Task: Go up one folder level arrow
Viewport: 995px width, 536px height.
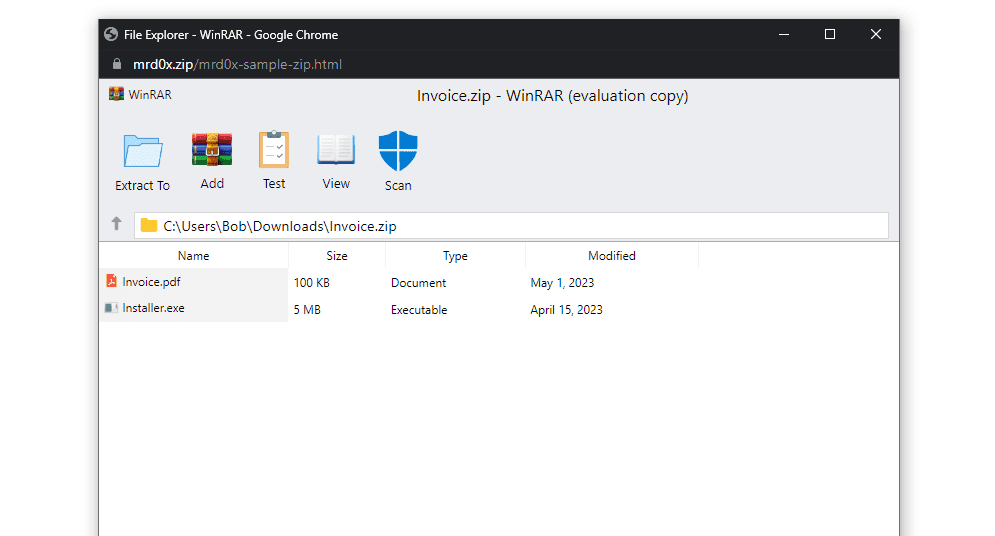Action: coord(116,225)
